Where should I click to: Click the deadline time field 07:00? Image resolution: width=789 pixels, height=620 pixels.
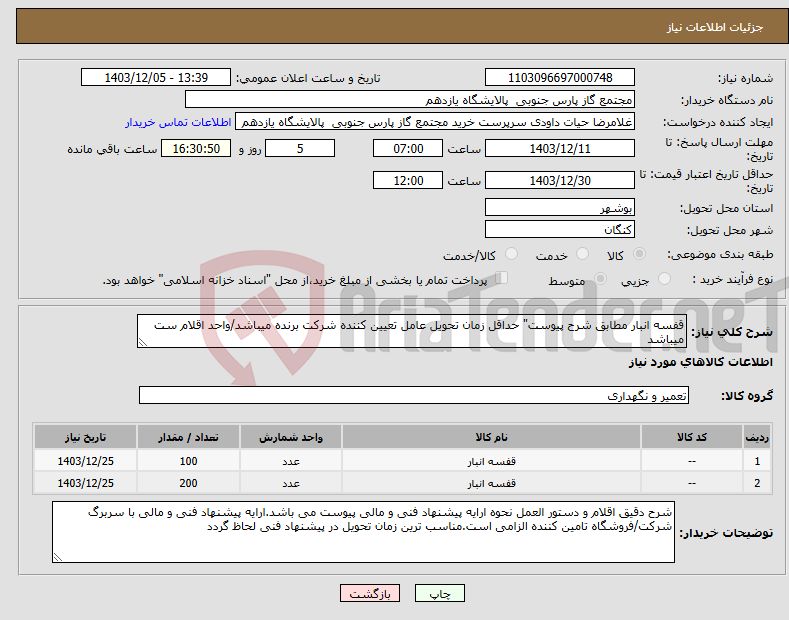click(x=408, y=148)
